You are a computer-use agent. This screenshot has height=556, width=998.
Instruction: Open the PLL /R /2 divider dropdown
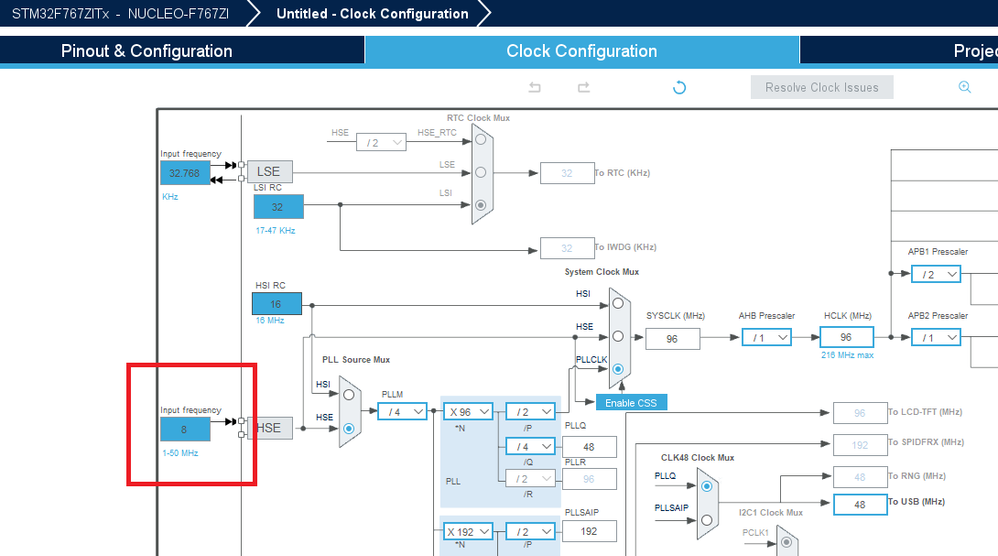[x=530, y=478]
